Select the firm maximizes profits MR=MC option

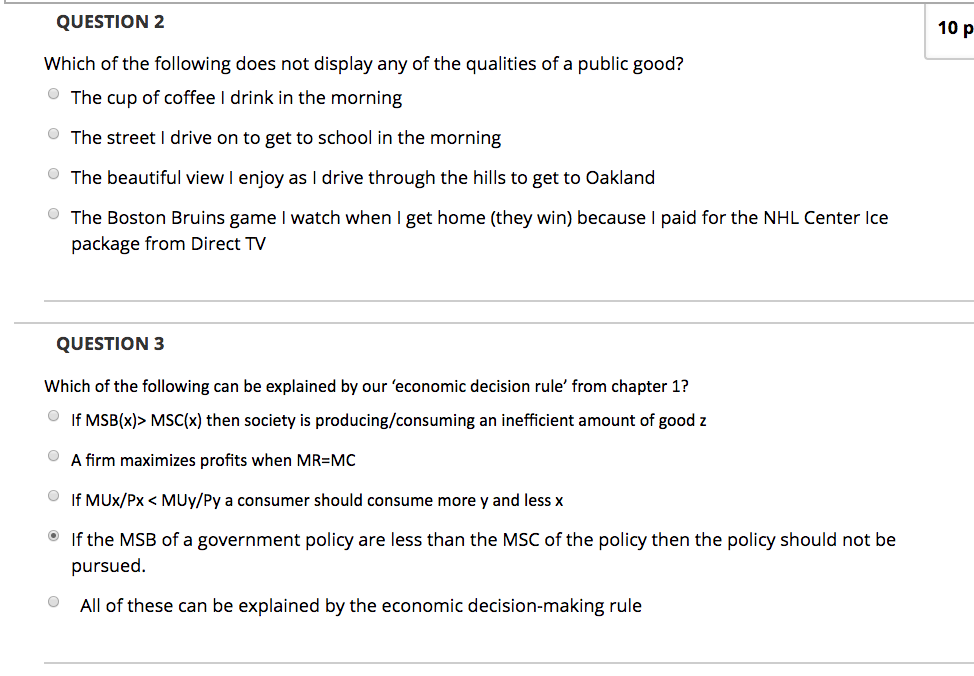pyautogui.click(x=53, y=453)
